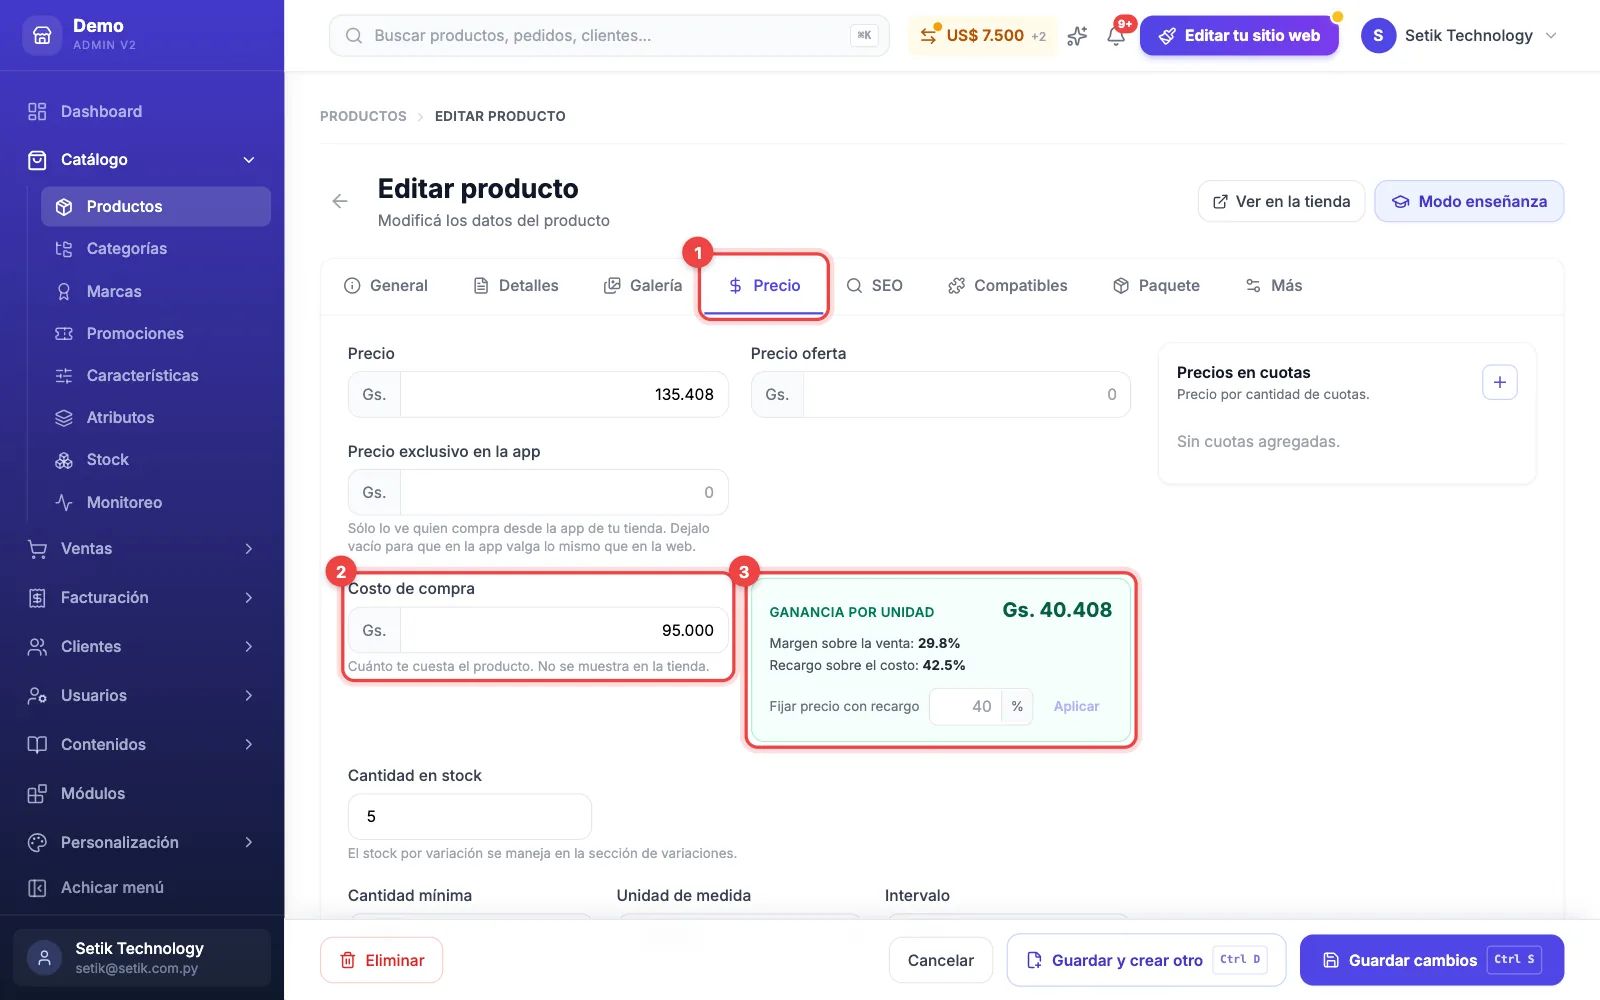
Task: Open the Paquete tab
Action: click(1156, 286)
